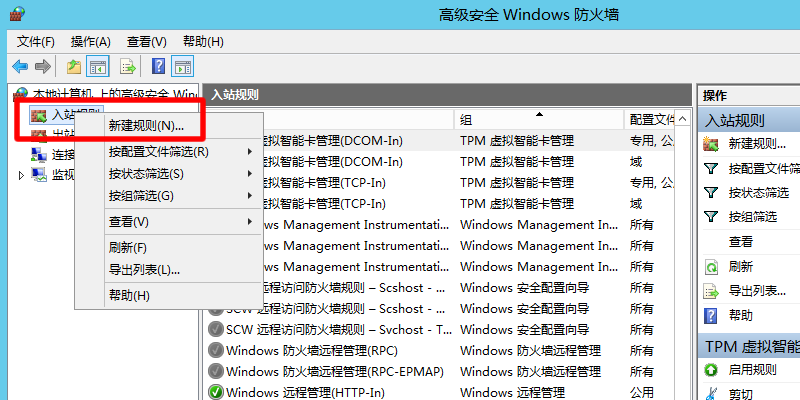Click the blue help question-mark toolbar icon
The height and width of the screenshot is (400, 800).
[158, 67]
